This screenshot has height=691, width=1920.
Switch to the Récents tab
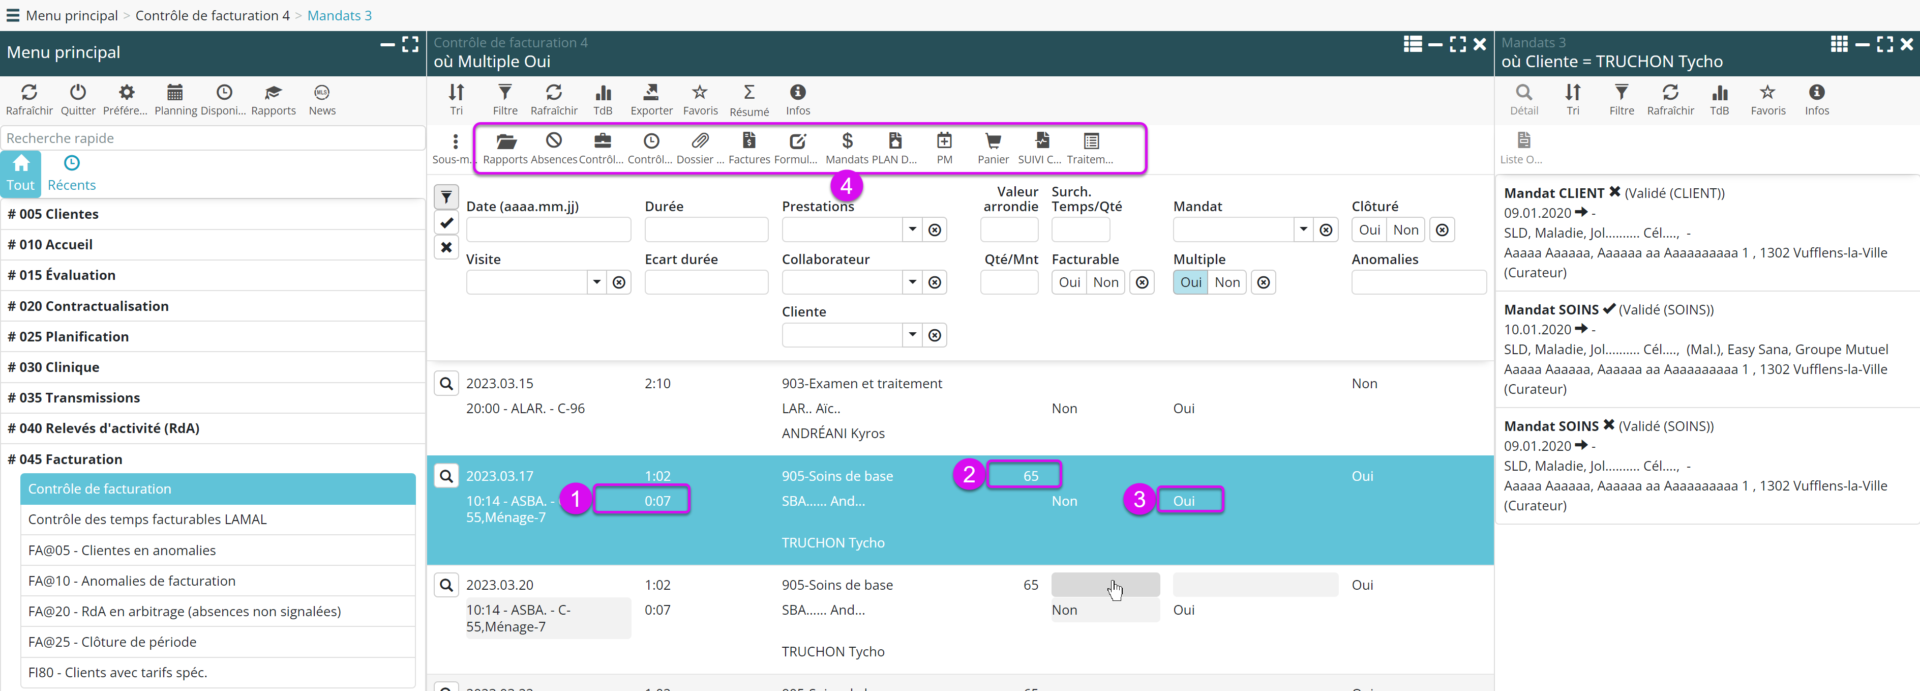[72, 173]
